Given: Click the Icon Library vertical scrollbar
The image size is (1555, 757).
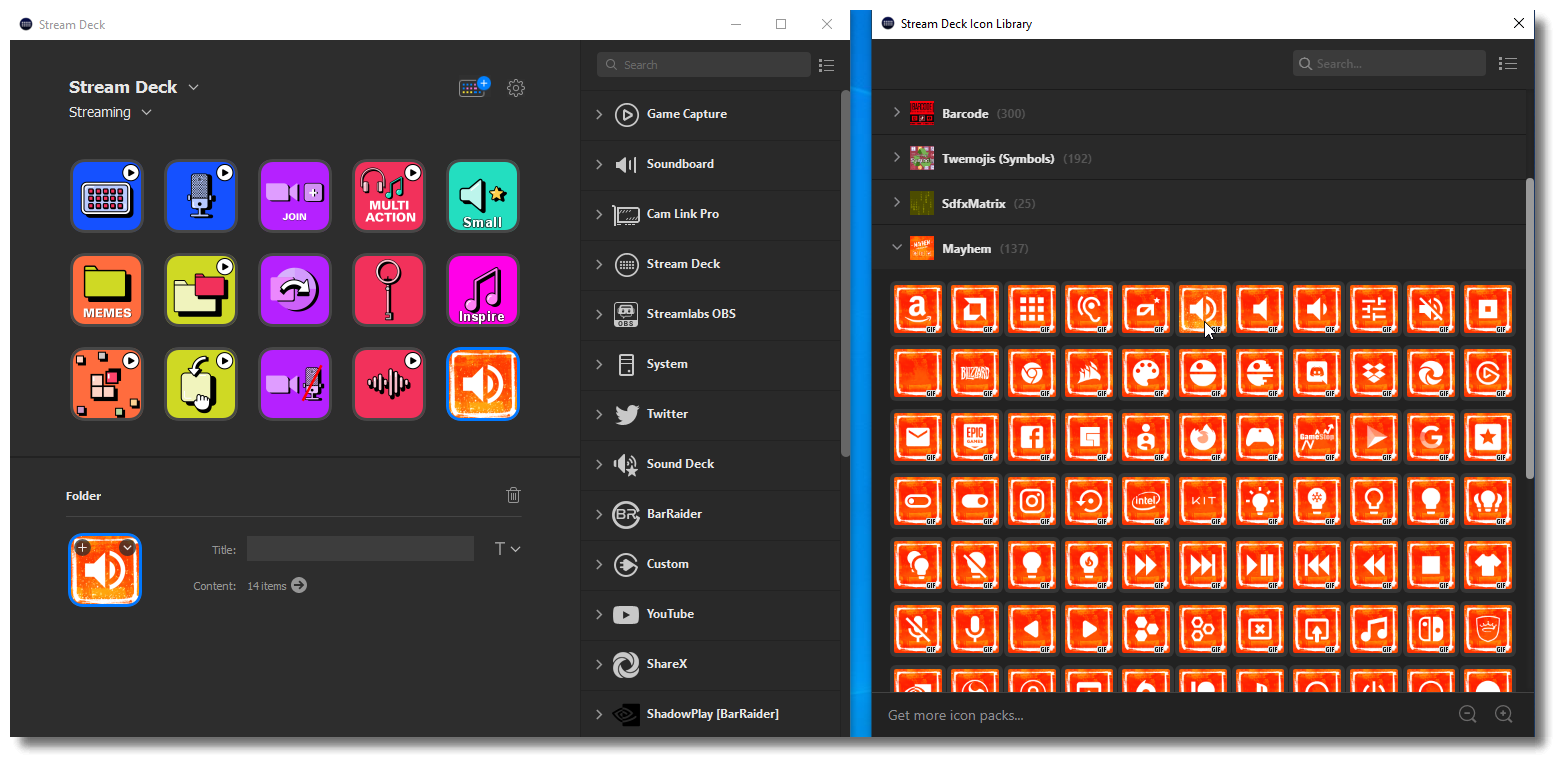Looking at the screenshot, I should pyautogui.click(x=1529, y=327).
